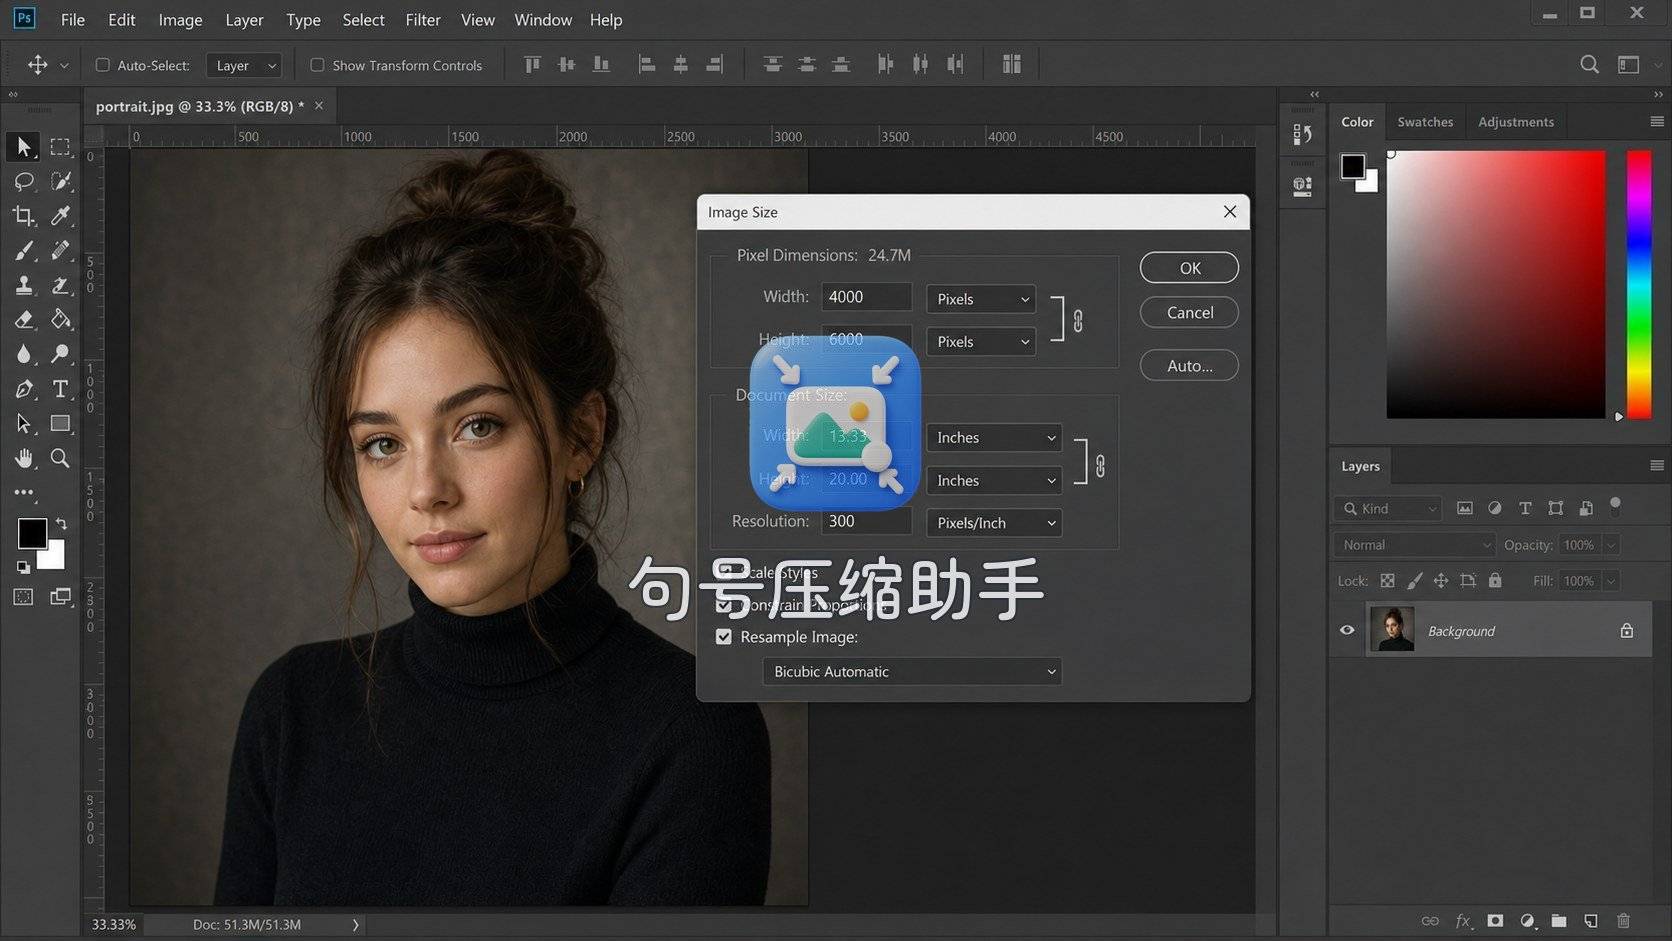The width and height of the screenshot is (1672, 941).
Task: Select the Crop tool
Action: point(24,216)
